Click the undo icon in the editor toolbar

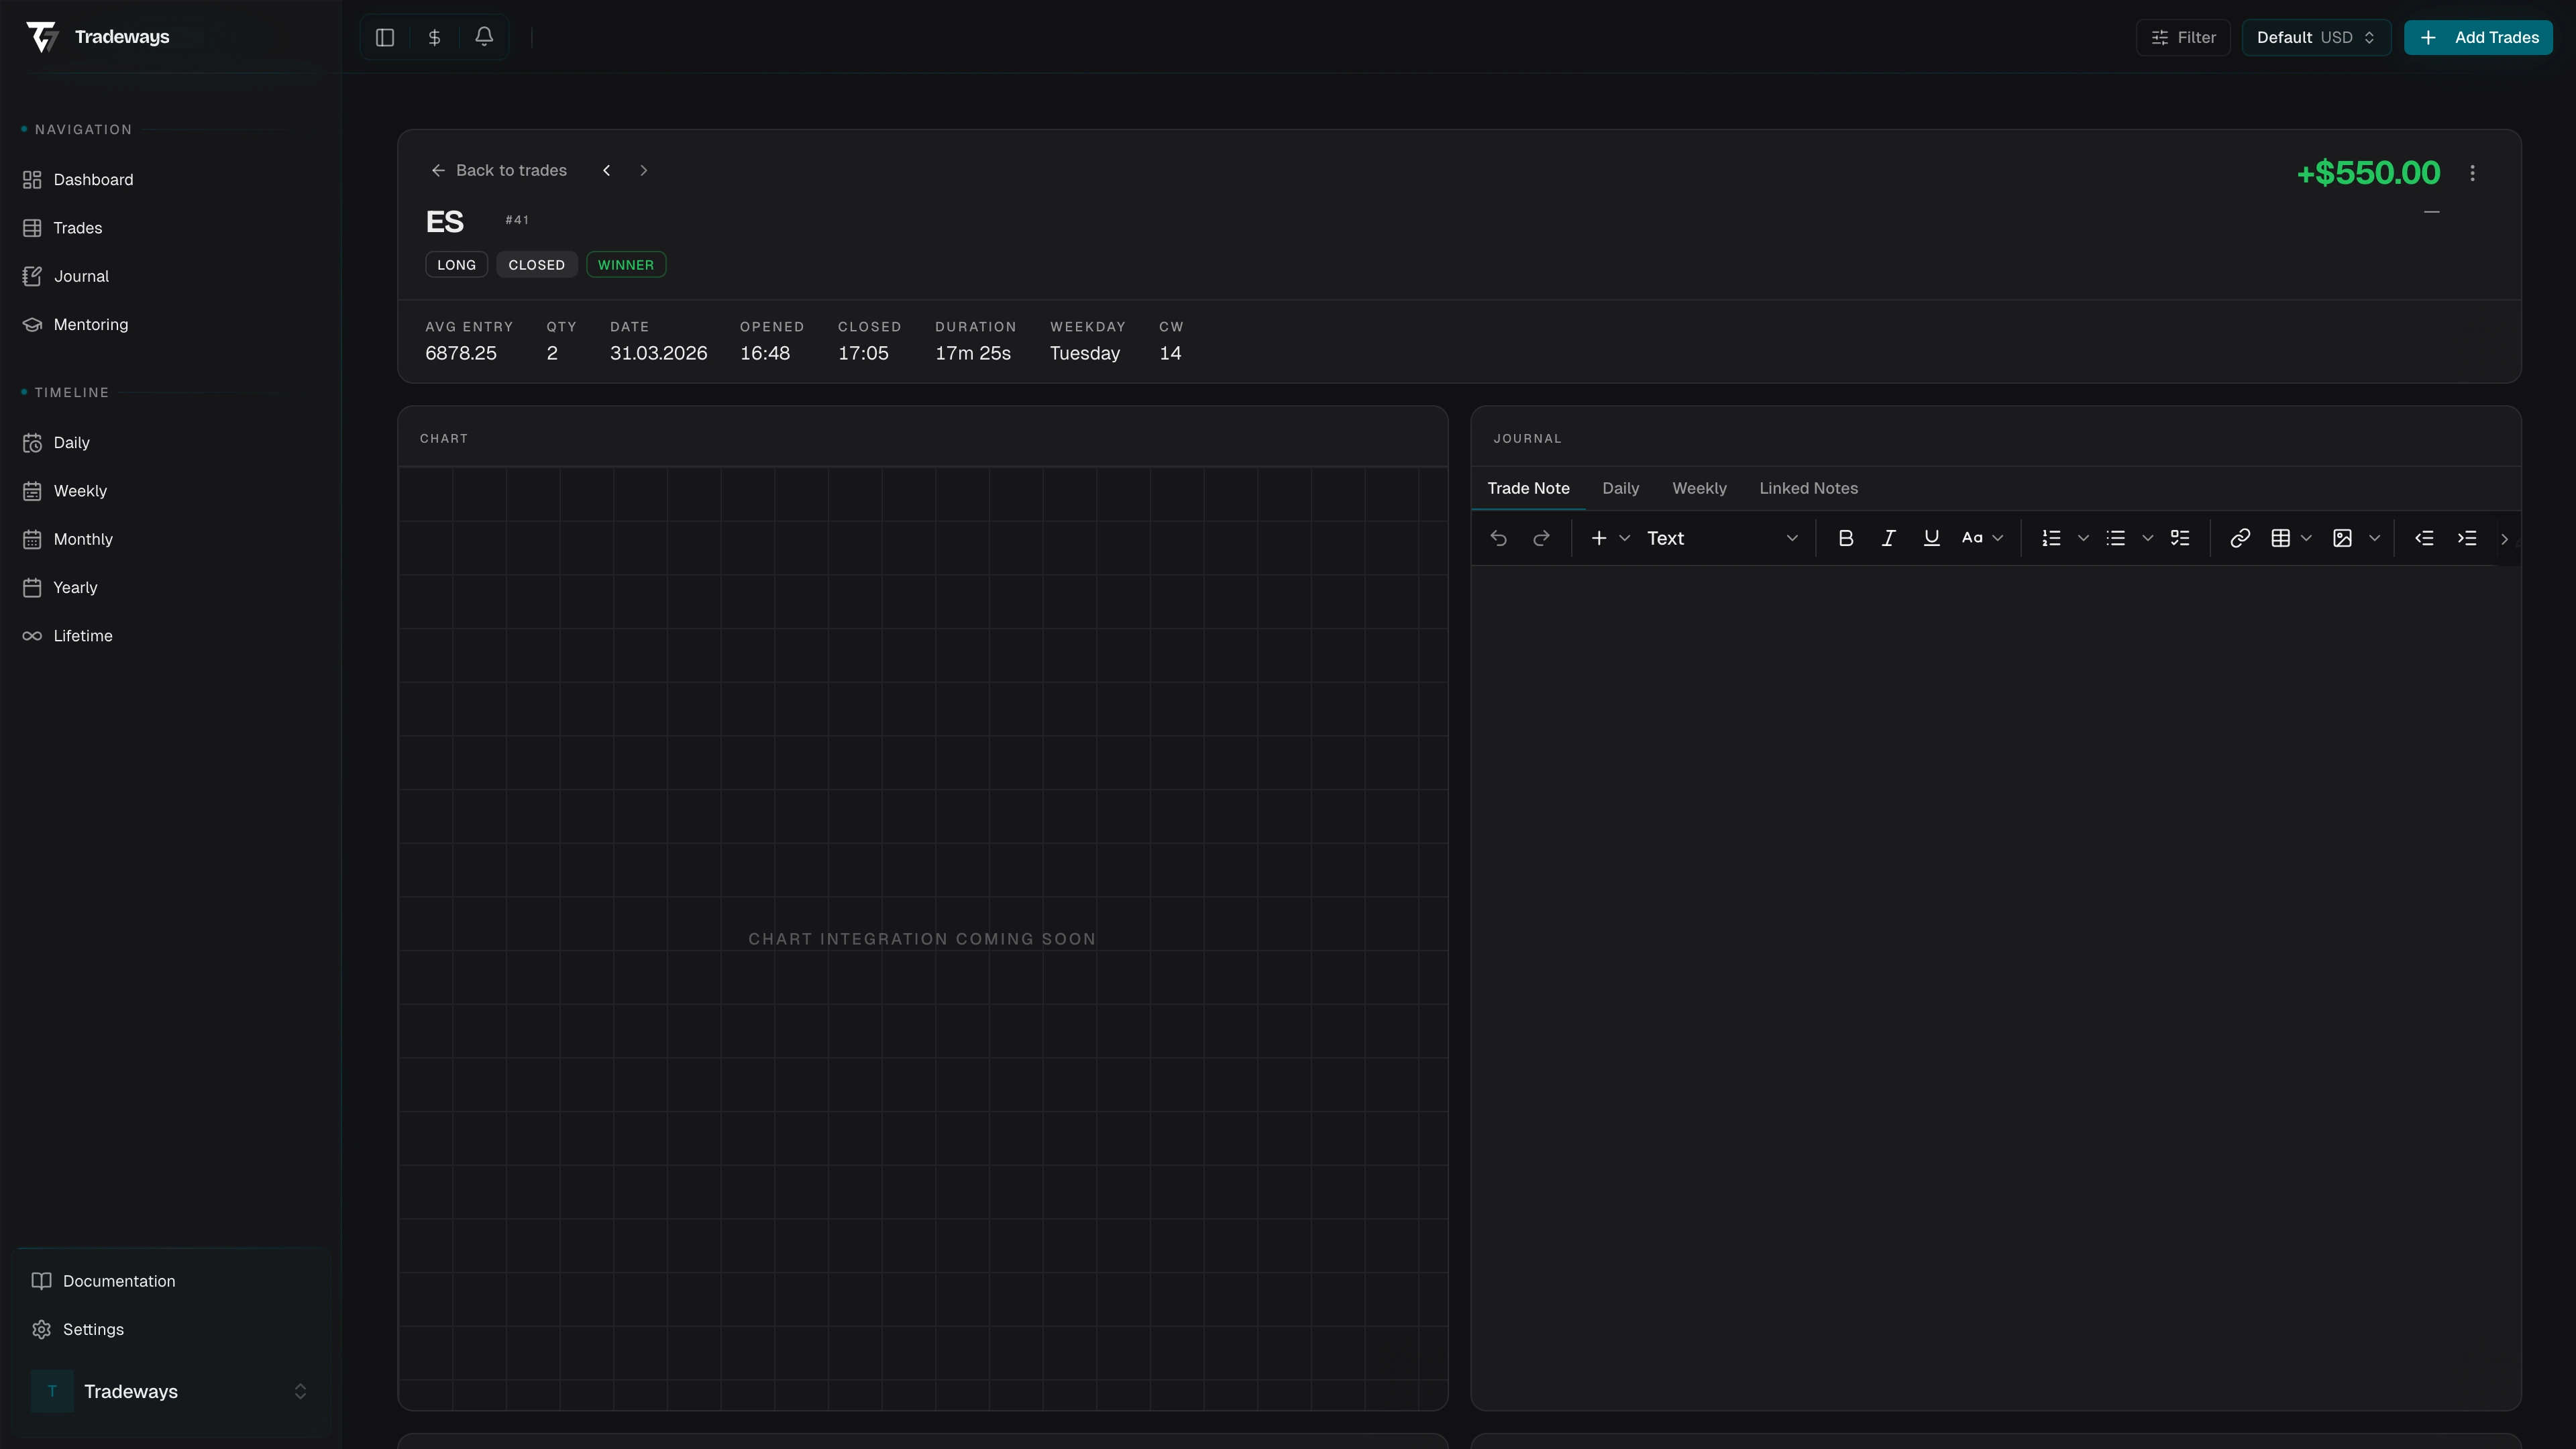[x=1499, y=538]
